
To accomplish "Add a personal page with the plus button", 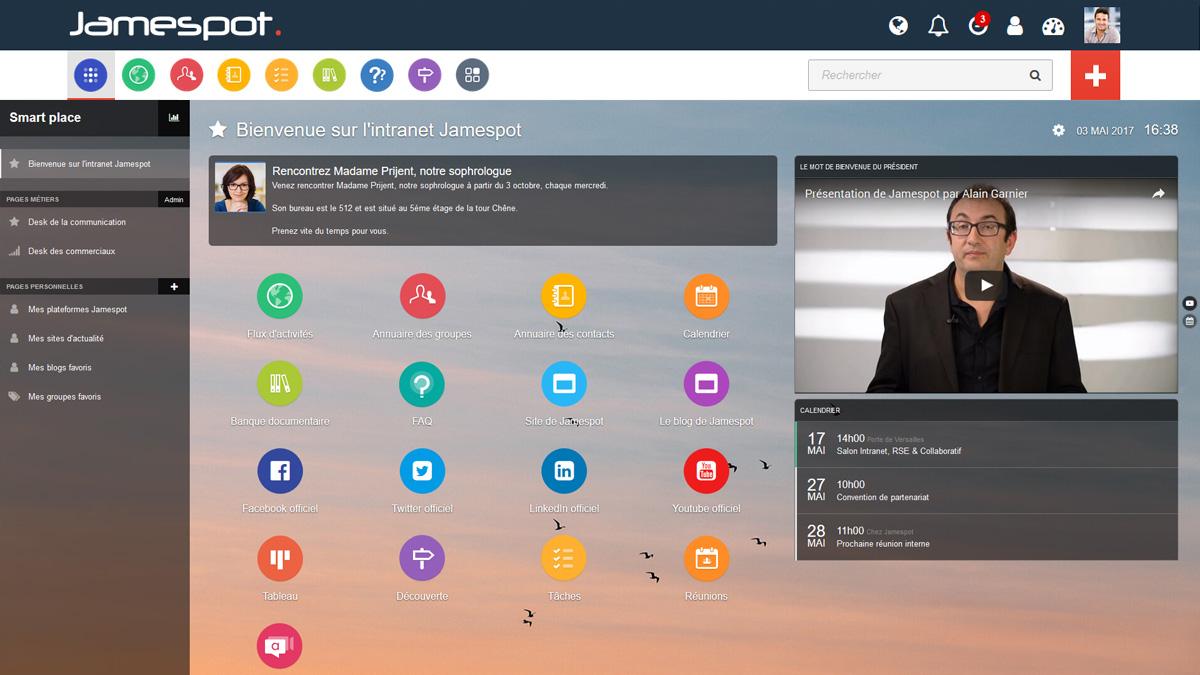I will point(174,286).
